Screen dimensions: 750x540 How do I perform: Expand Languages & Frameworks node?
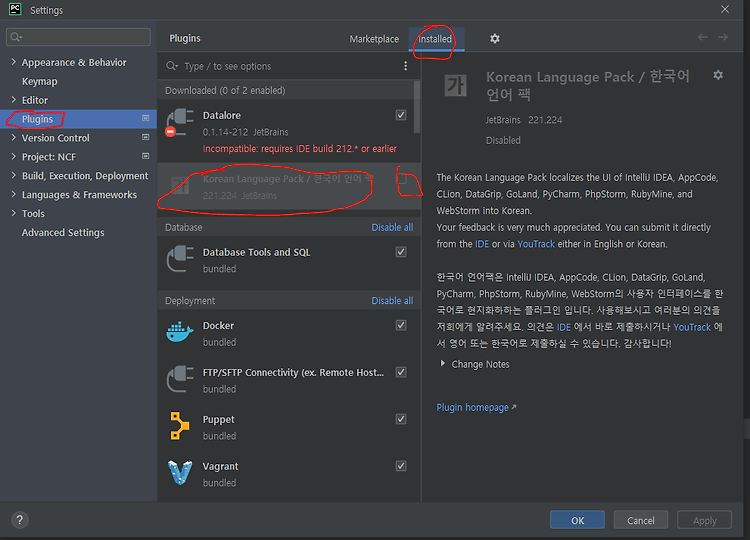pyautogui.click(x=13, y=194)
